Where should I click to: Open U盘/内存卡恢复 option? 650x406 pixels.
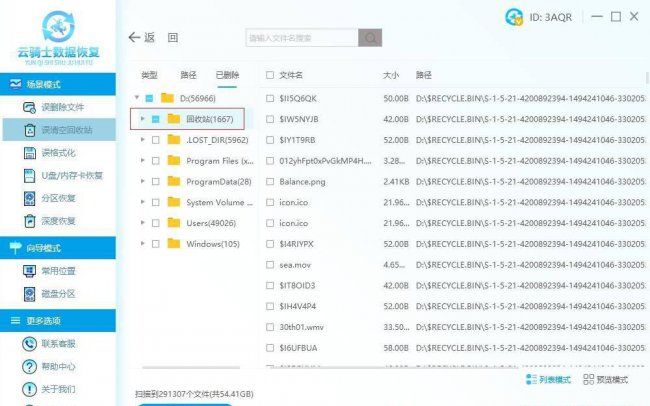(x=63, y=175)
